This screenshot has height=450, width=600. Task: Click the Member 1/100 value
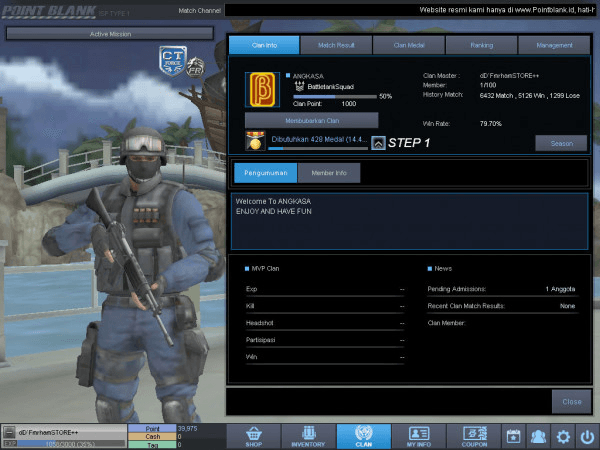(x=488, y=85)
